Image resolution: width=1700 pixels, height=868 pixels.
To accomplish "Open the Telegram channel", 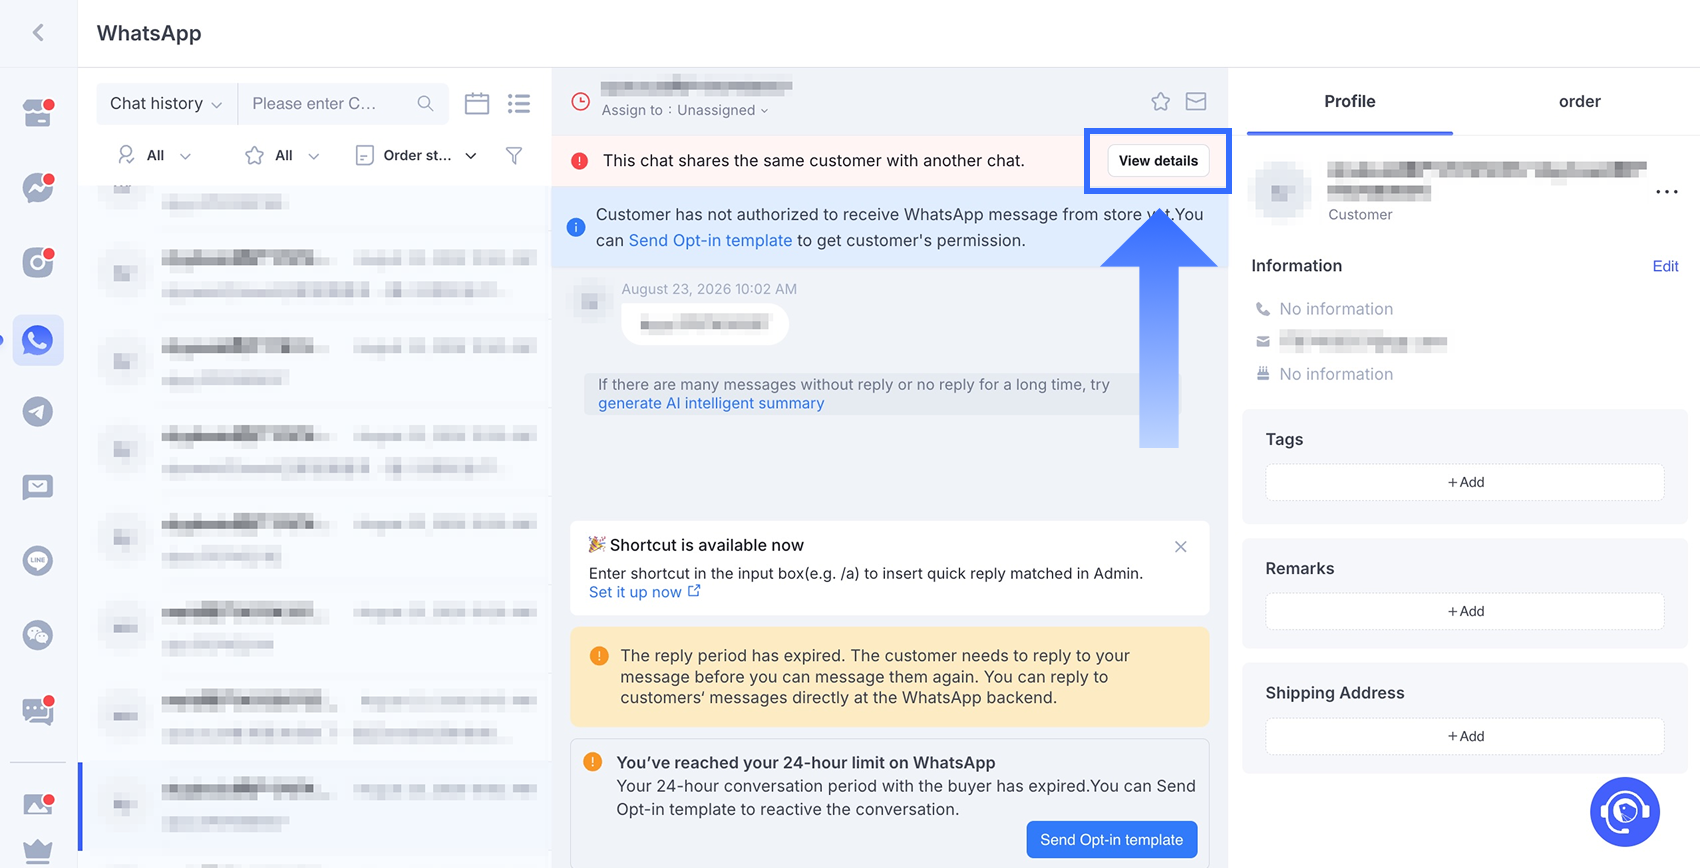I will click(38, 412).
